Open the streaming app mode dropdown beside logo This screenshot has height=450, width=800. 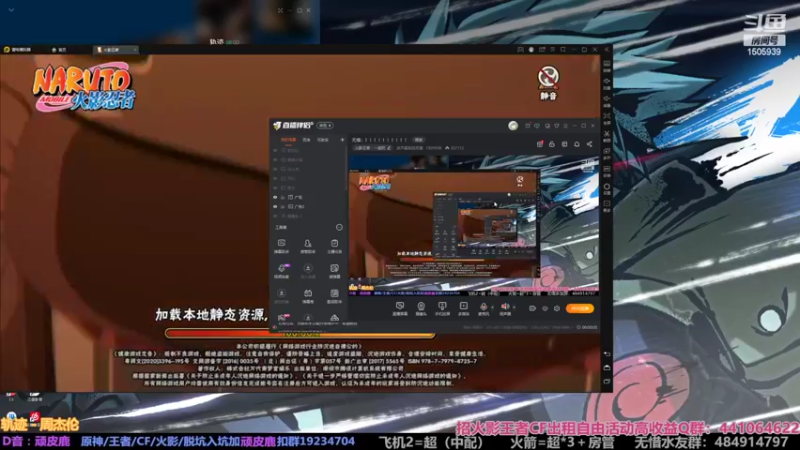[325, 126]
